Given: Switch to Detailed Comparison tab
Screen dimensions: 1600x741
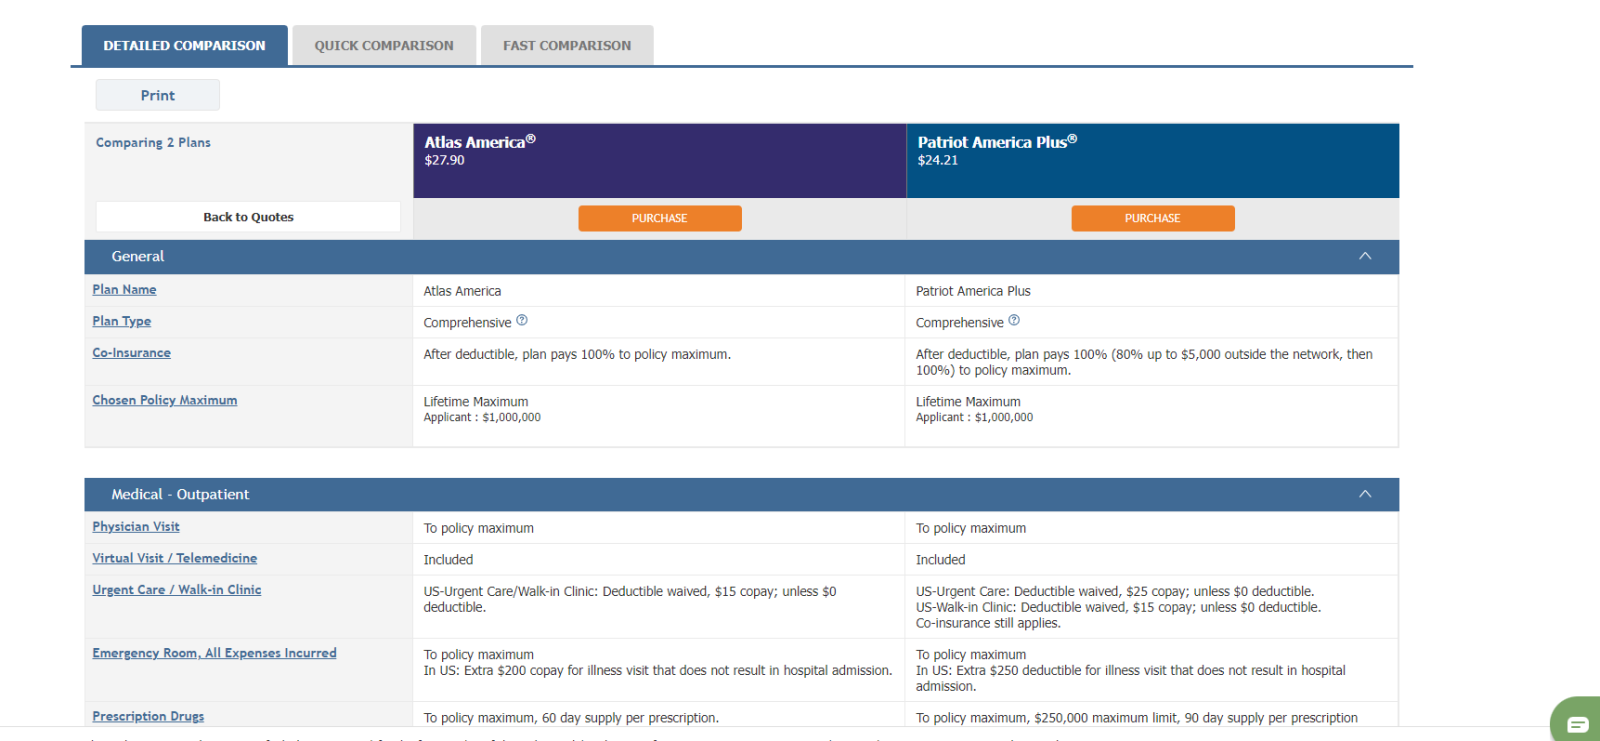Looking at the screenshot, I should (185, 46).
